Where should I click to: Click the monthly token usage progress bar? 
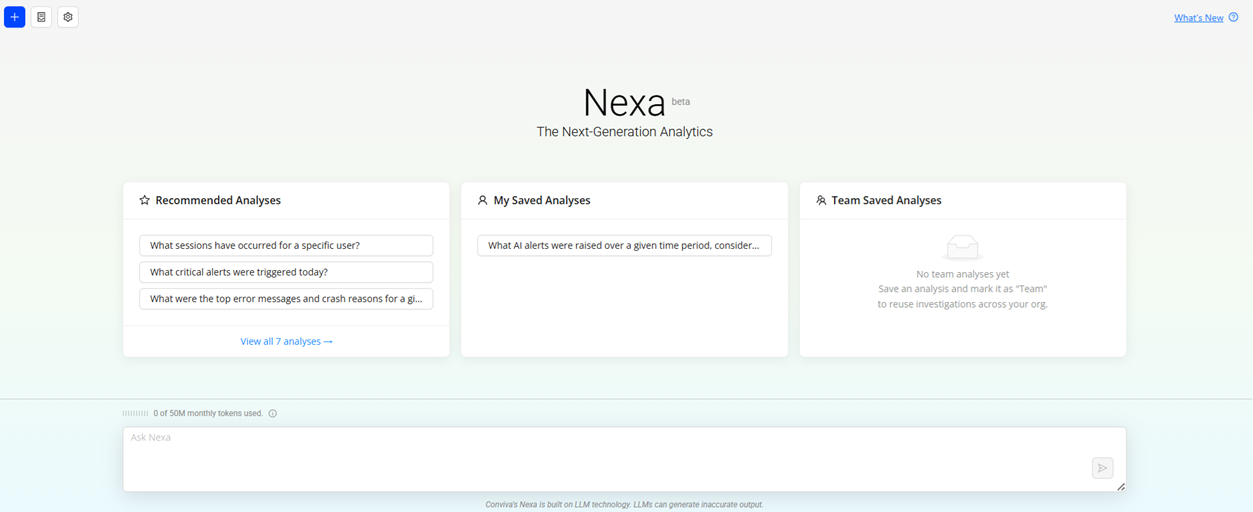tap(135, 413)
